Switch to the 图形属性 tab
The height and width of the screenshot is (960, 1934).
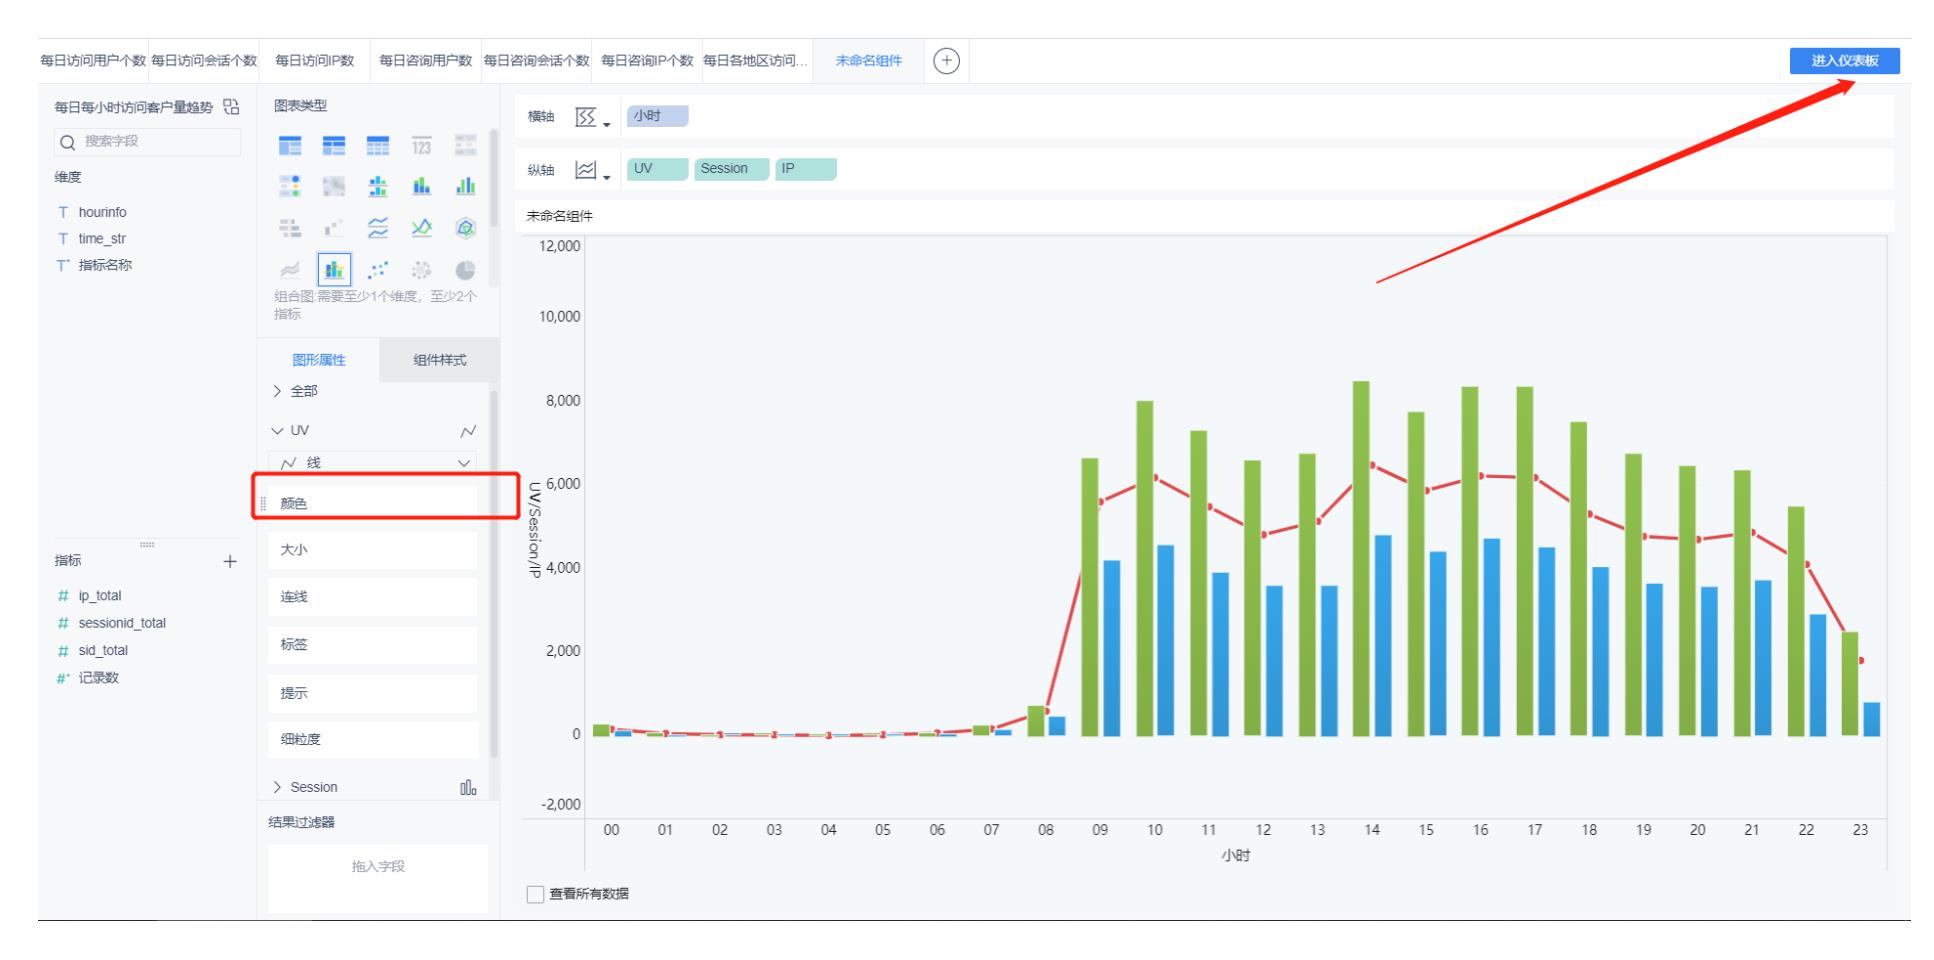coord(319,360)
